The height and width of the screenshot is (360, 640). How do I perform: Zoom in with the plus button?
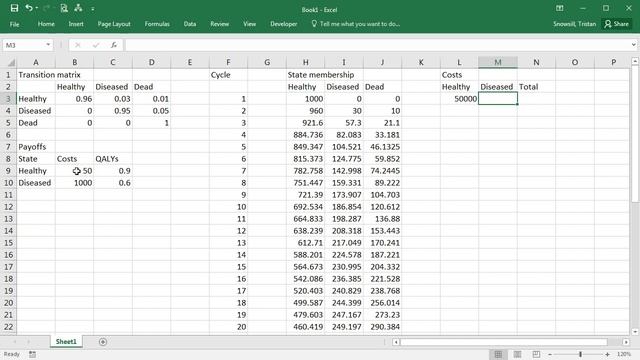tap(607, 354)
